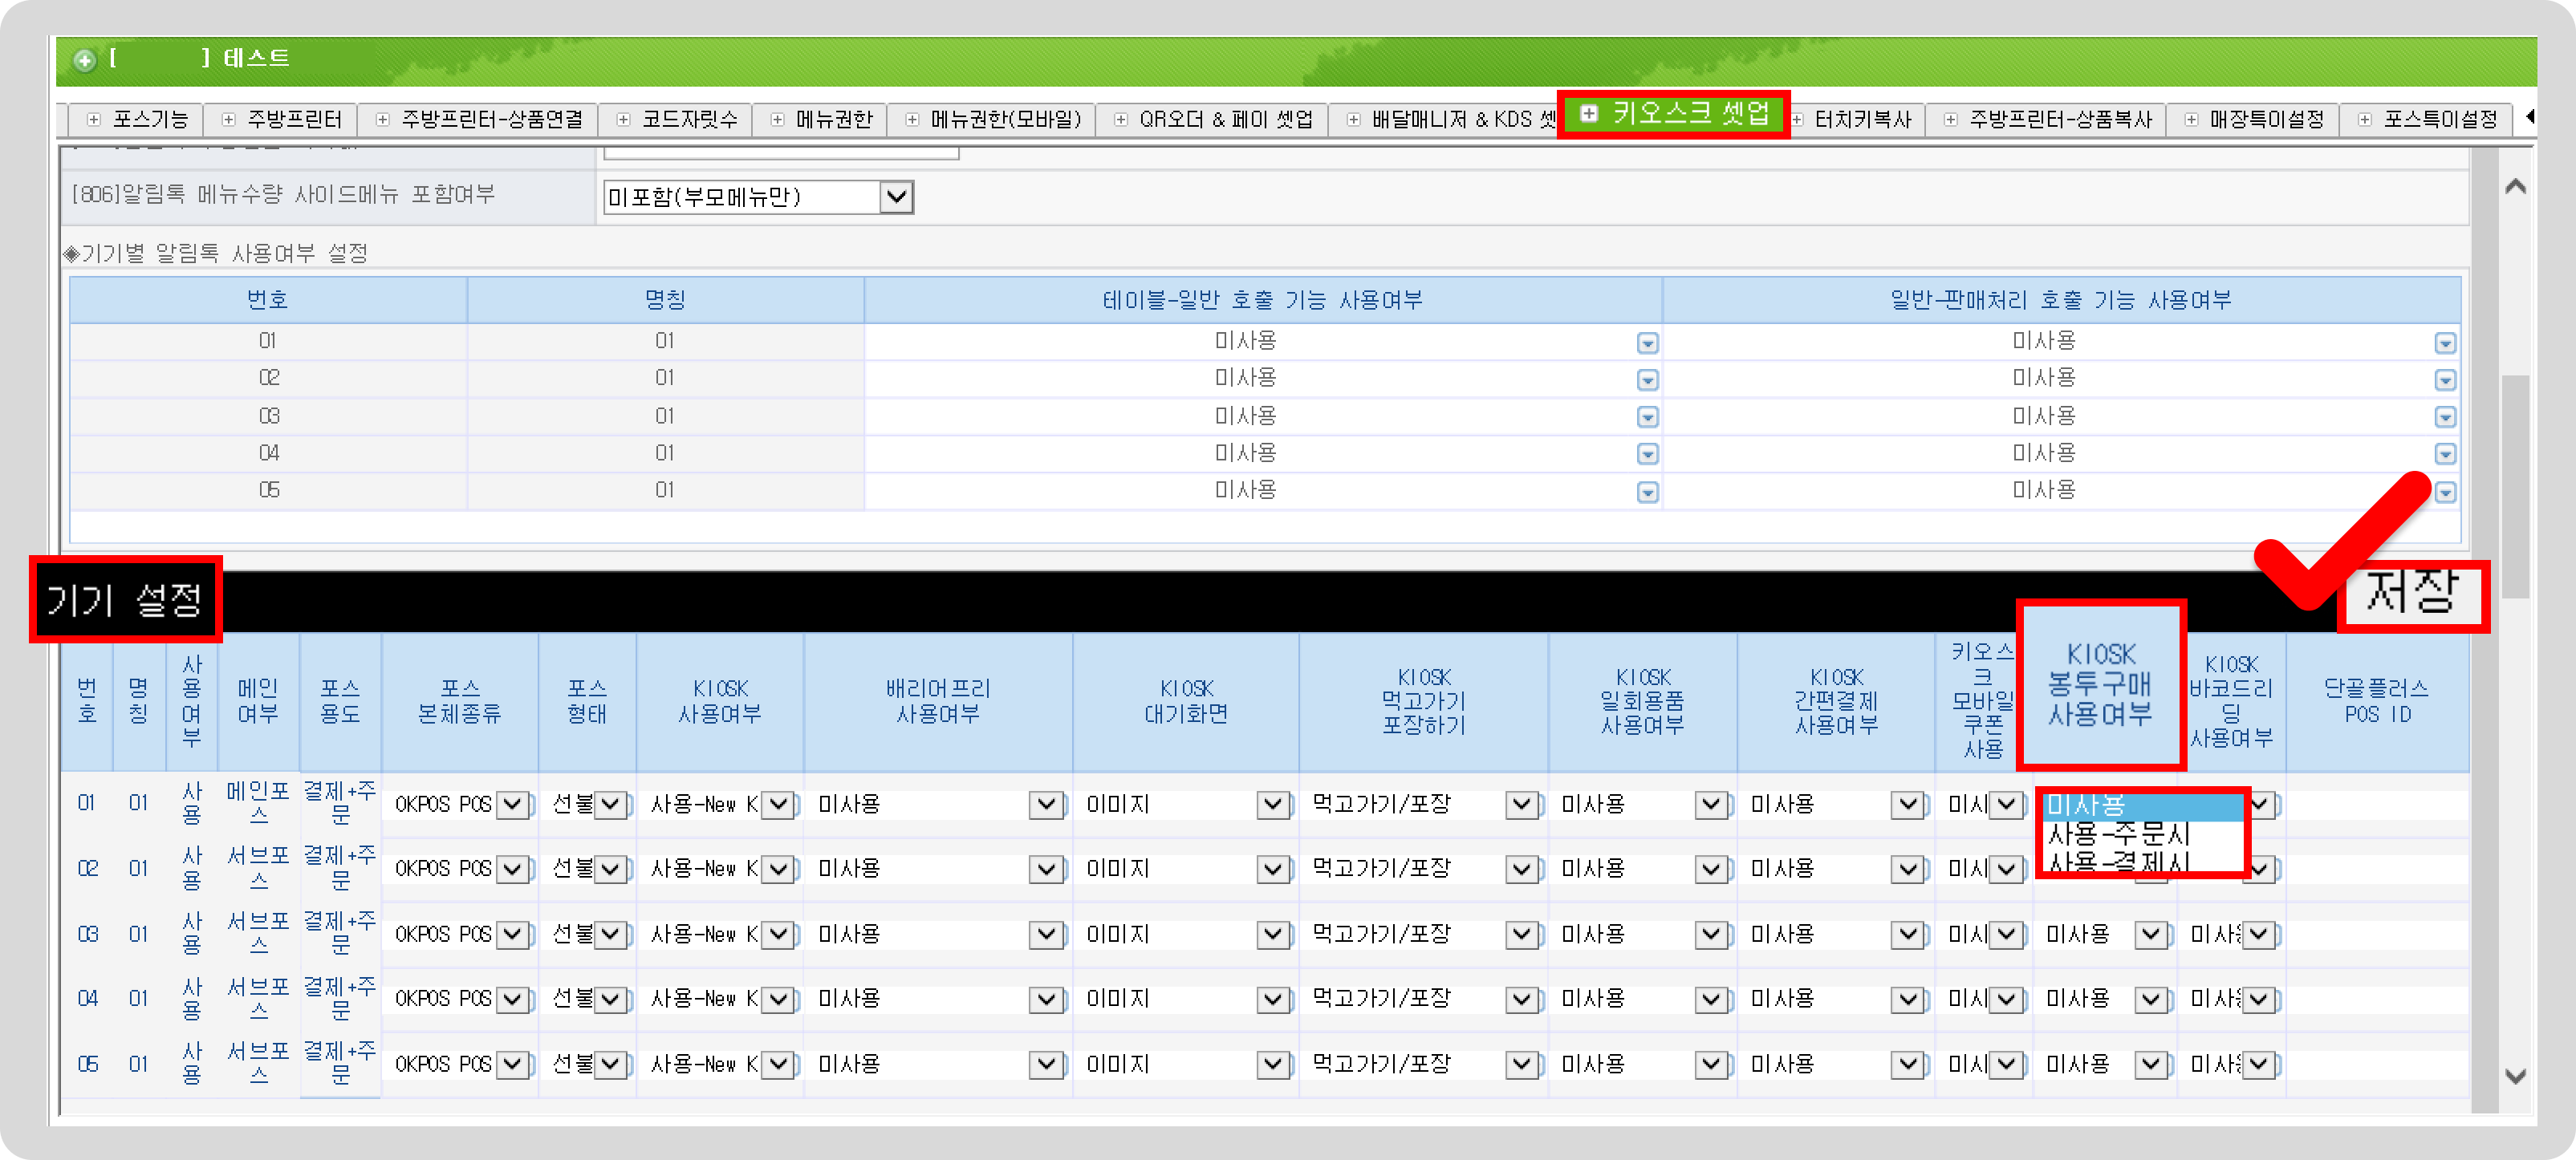
Task: Click row 03 일반-판매처리 호출 dropdown arrow icon
Action: pos(2445,418)
